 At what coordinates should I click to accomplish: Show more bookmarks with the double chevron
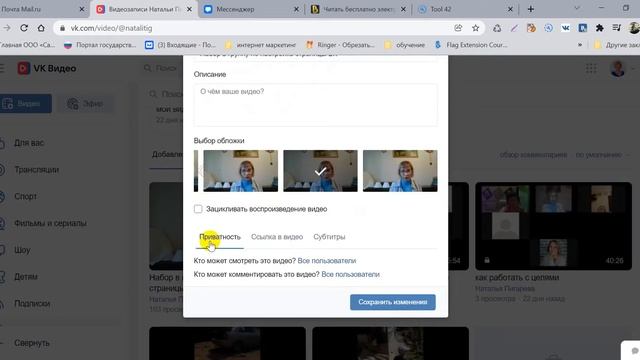[580, 45]
